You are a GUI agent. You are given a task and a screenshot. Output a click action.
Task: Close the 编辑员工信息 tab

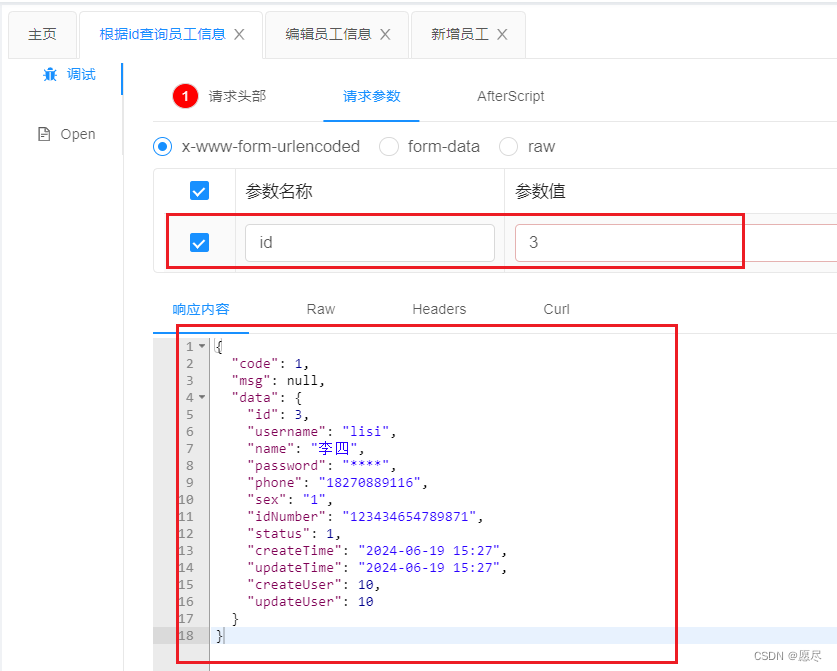[x=385, y=33]
